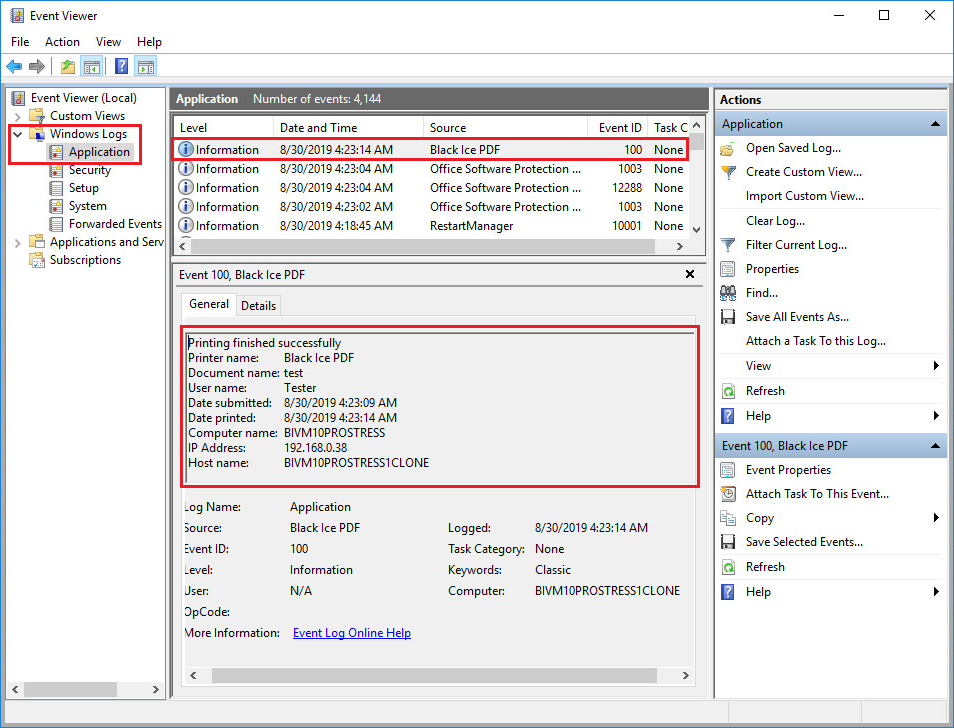Click the Back arrow toolbar icon
This screenshot has height=728, width=954.
click(14, 67)
